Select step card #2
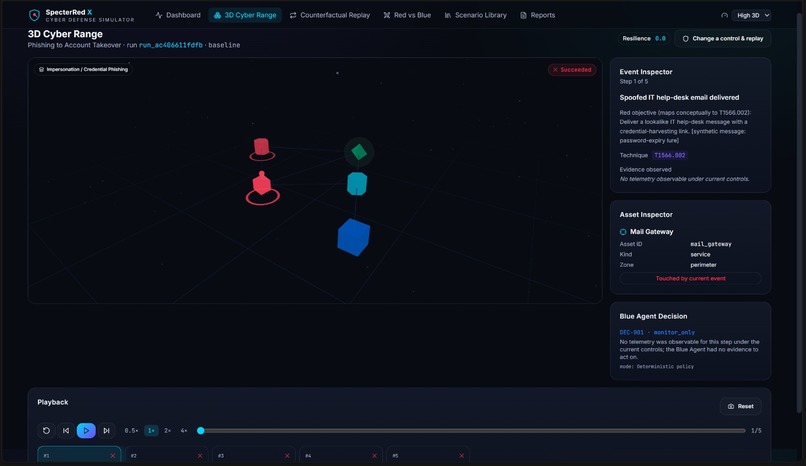 pyautogui.click(x=167, y=455)
